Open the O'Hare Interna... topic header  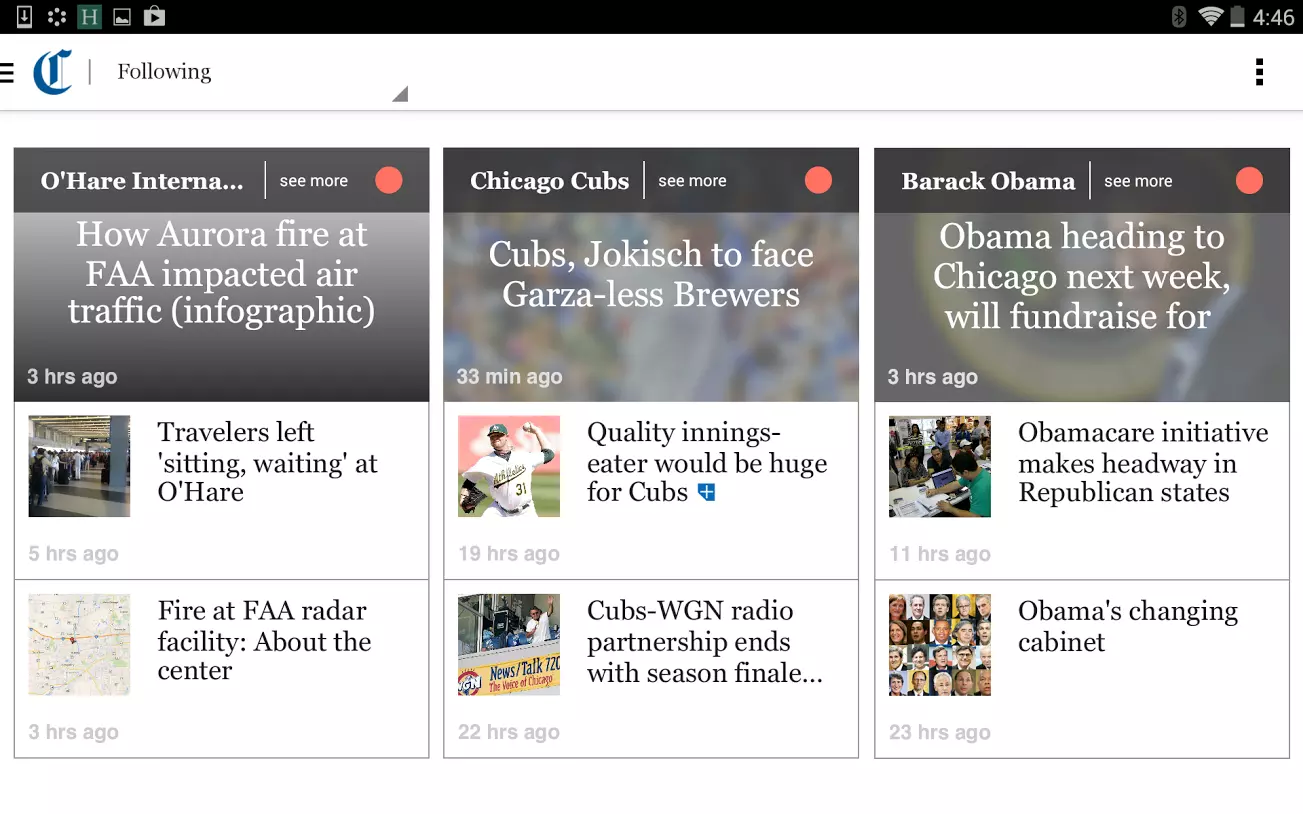(x=142, y=181)
